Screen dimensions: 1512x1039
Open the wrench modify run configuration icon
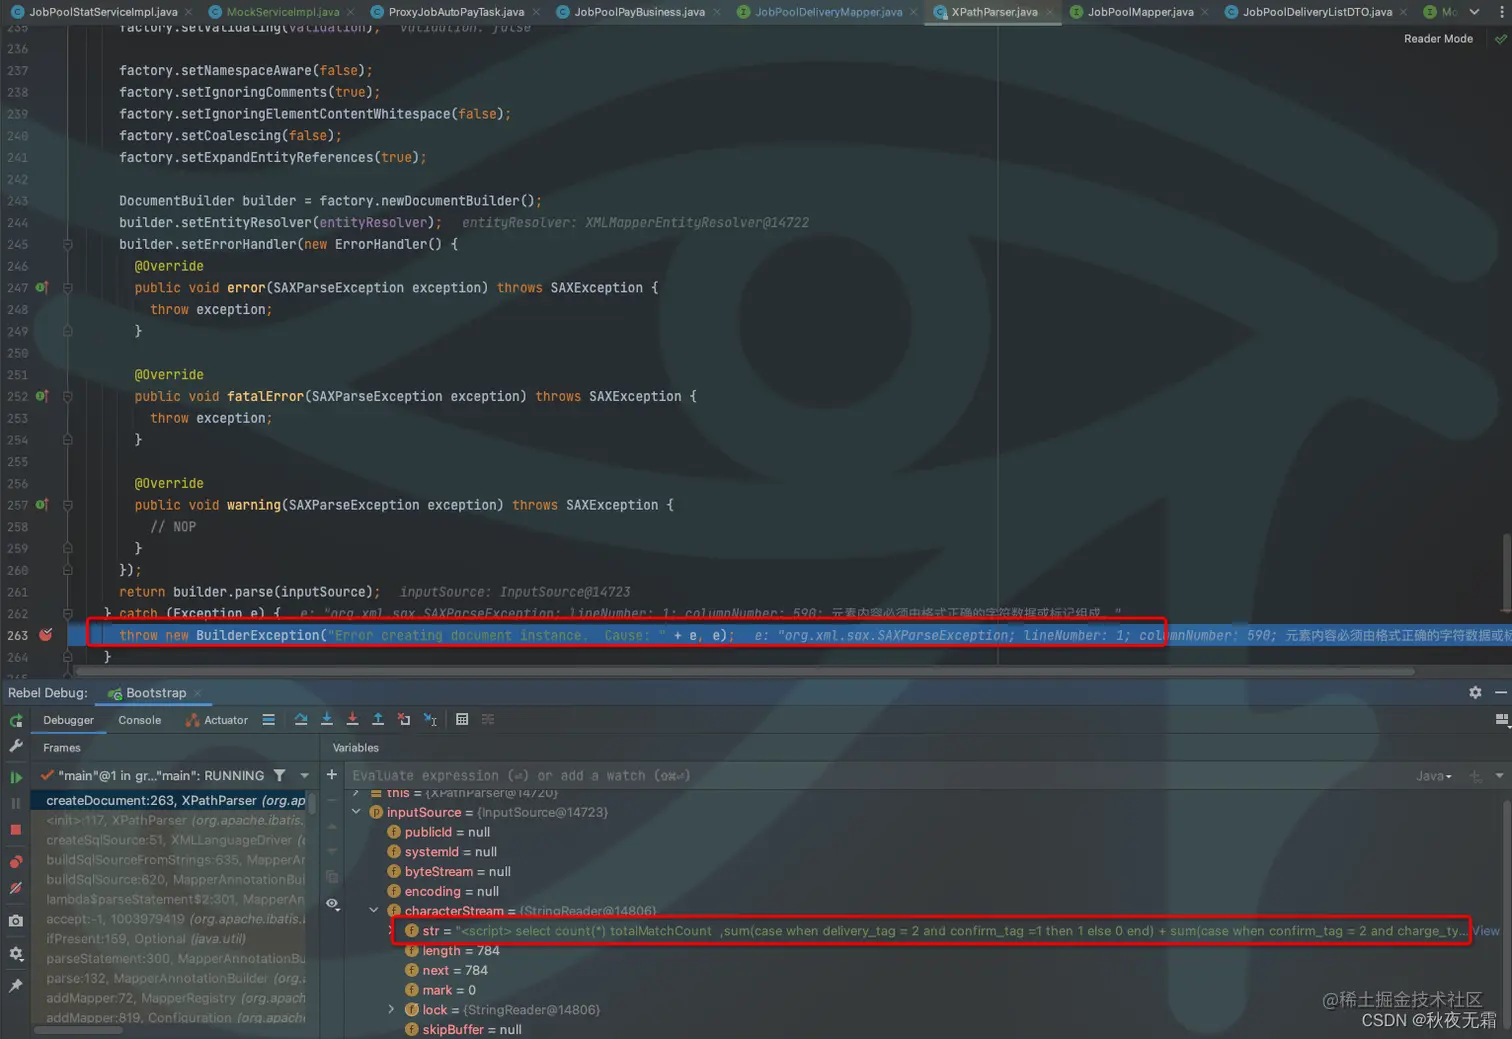coord(16,746)
